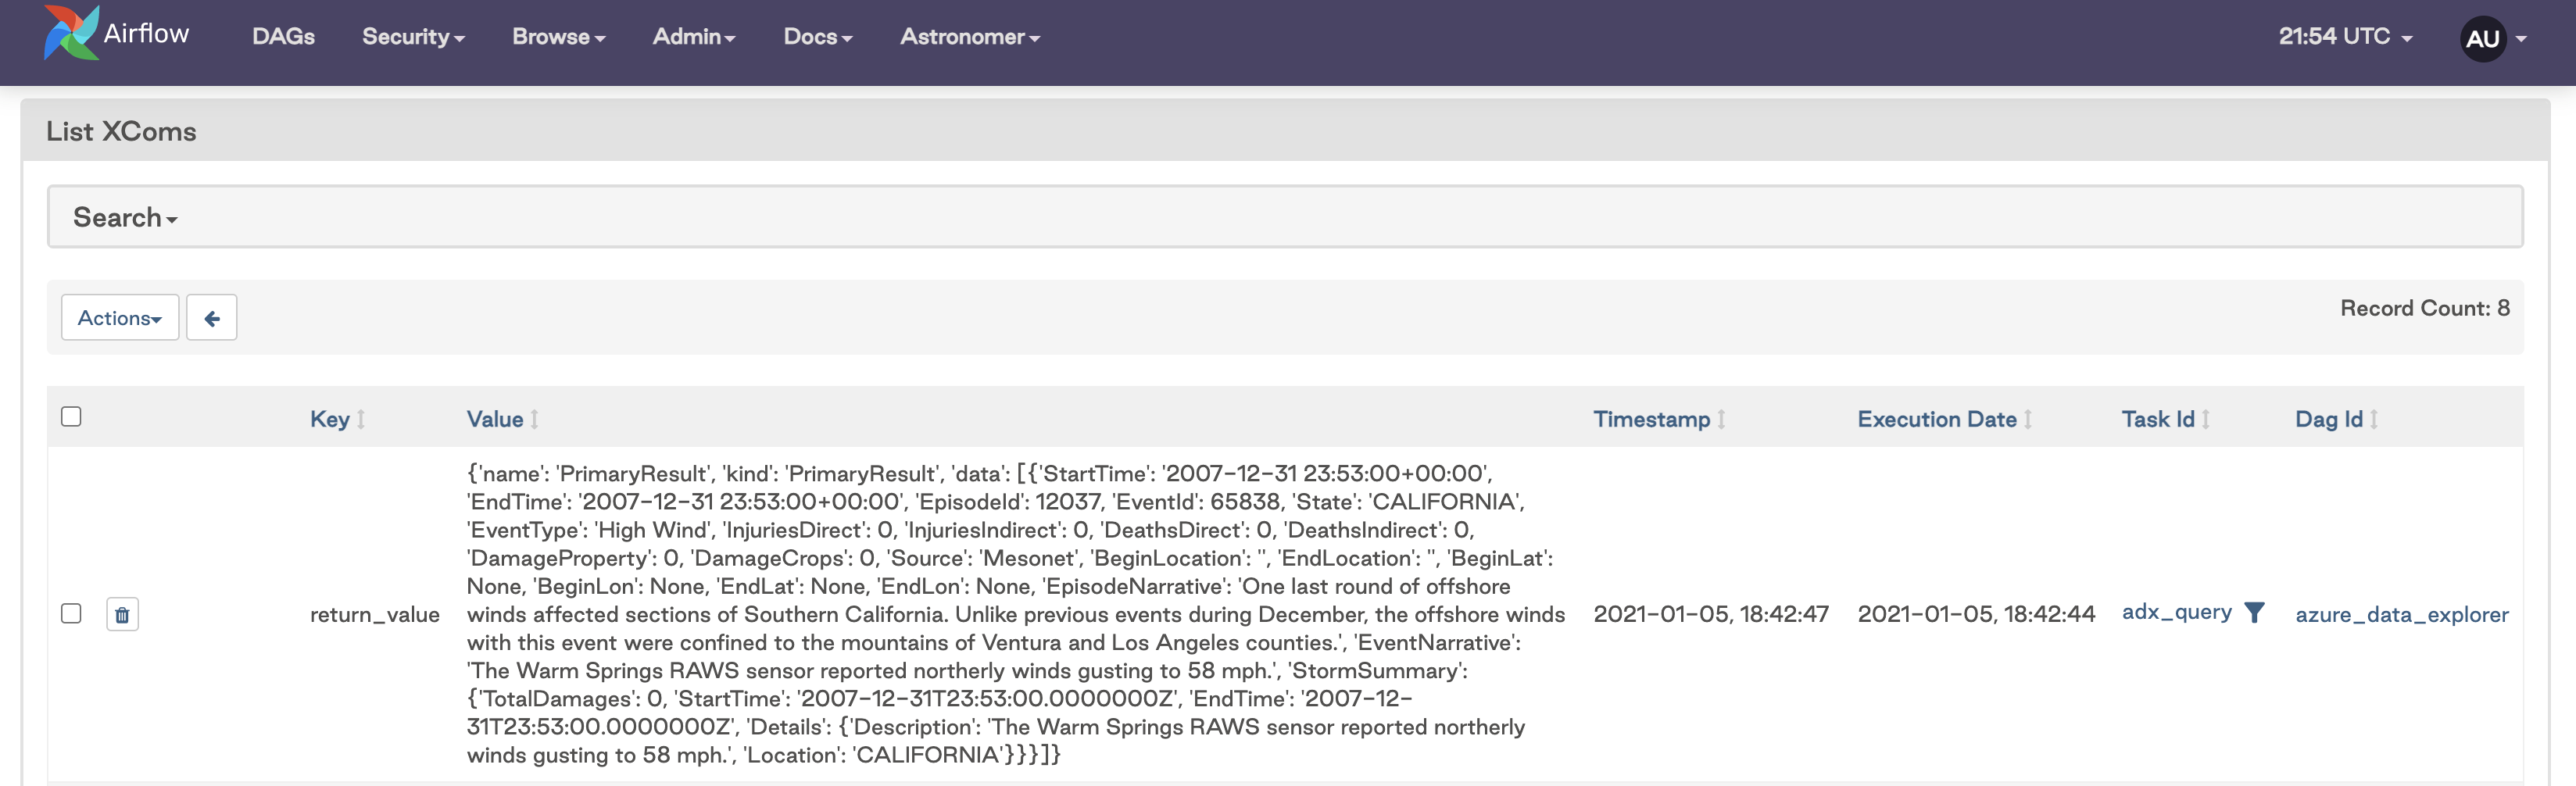Sort by Timestamp column arrows
This screenshot has height=786, width=2576.
coord(1721,420)
